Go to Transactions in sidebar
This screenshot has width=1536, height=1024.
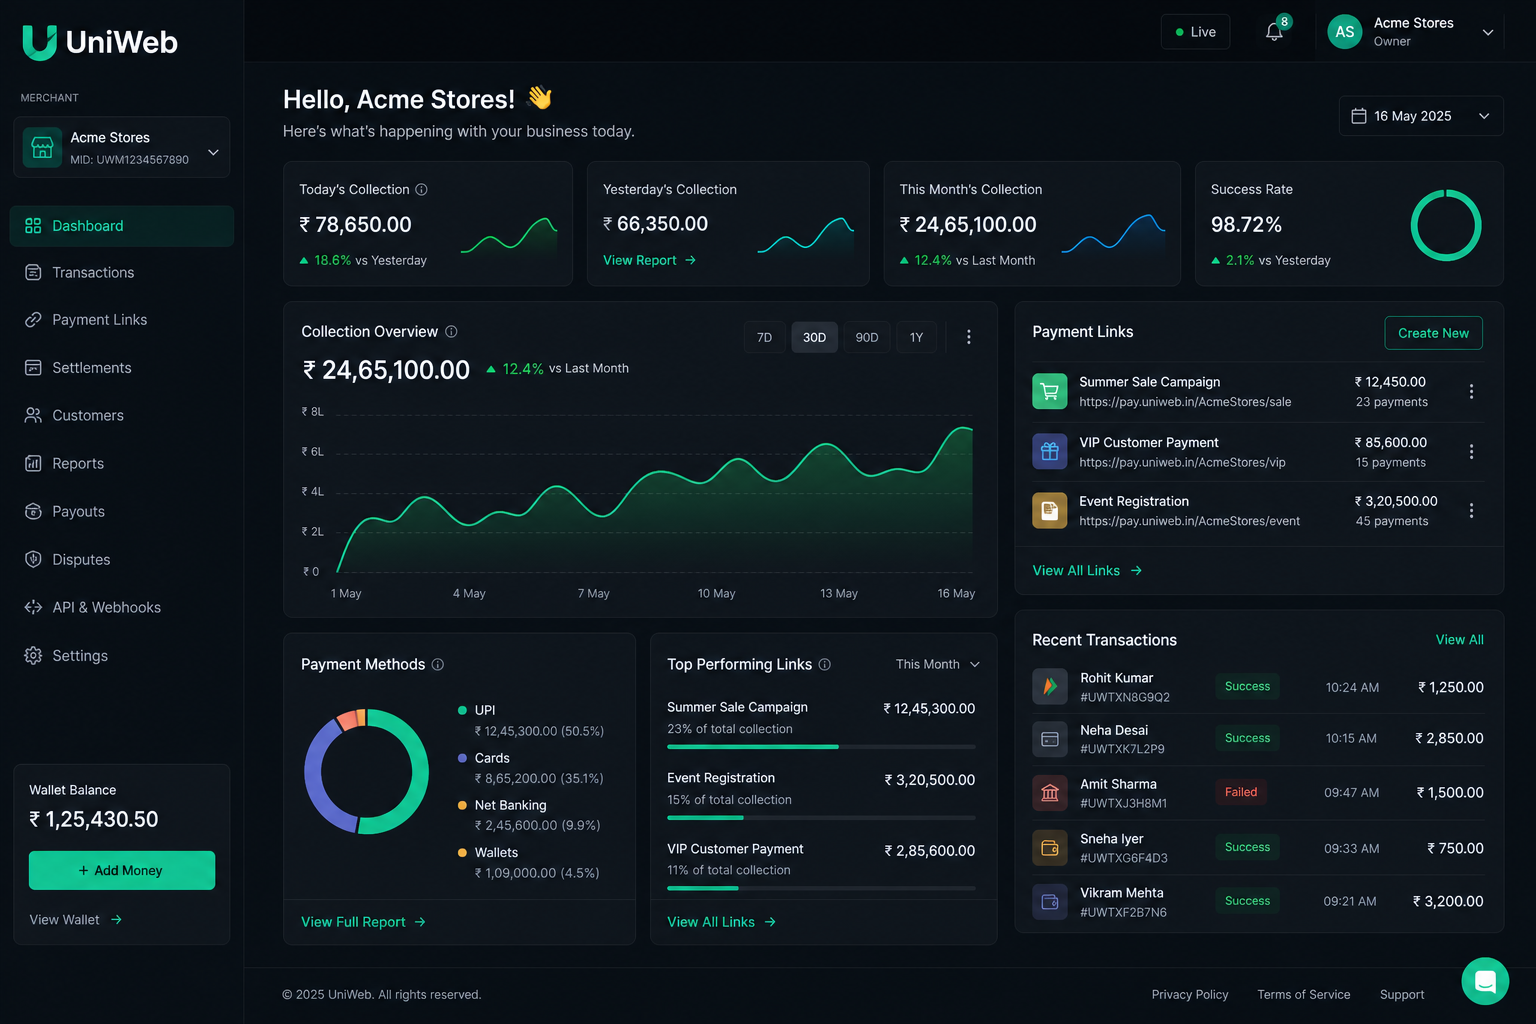tap(122, 272)
